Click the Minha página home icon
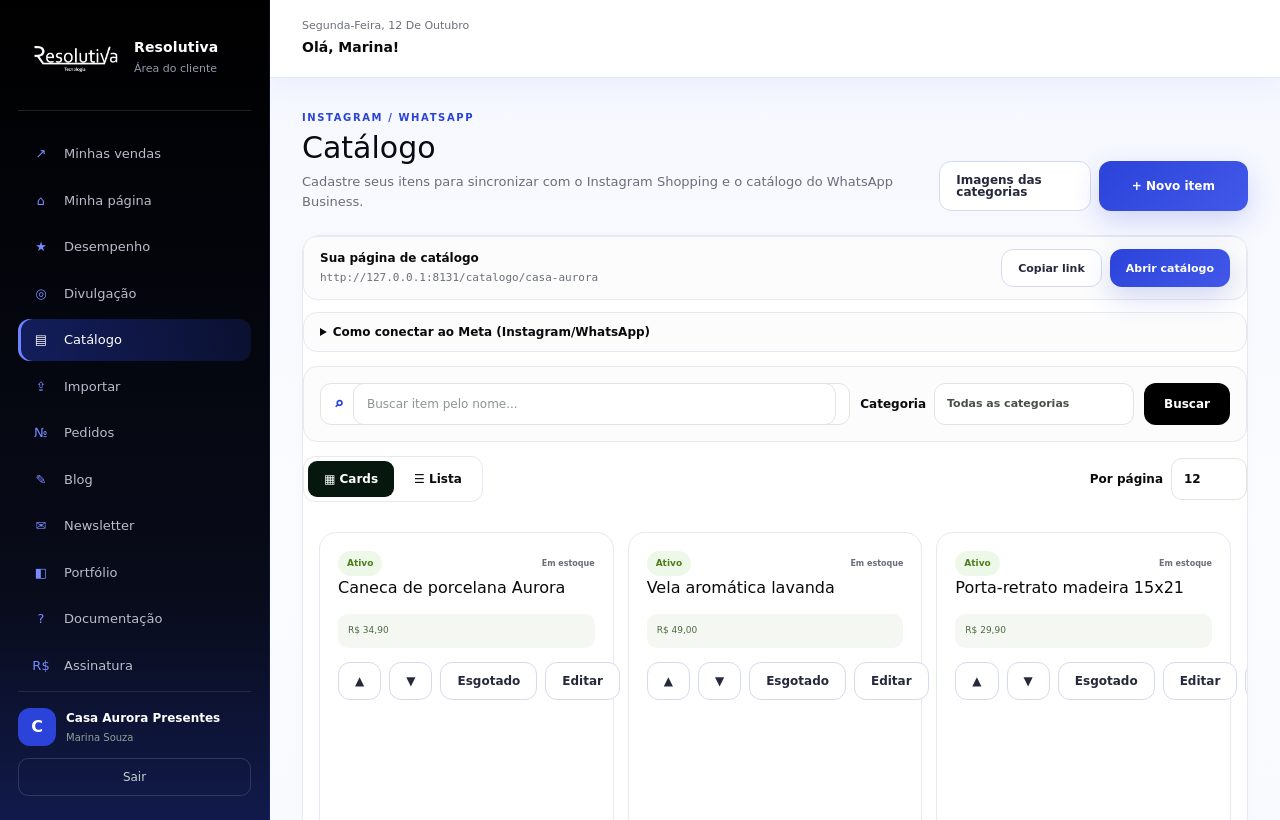Viewport: 1280px width, 820px height. coord(41,200)
